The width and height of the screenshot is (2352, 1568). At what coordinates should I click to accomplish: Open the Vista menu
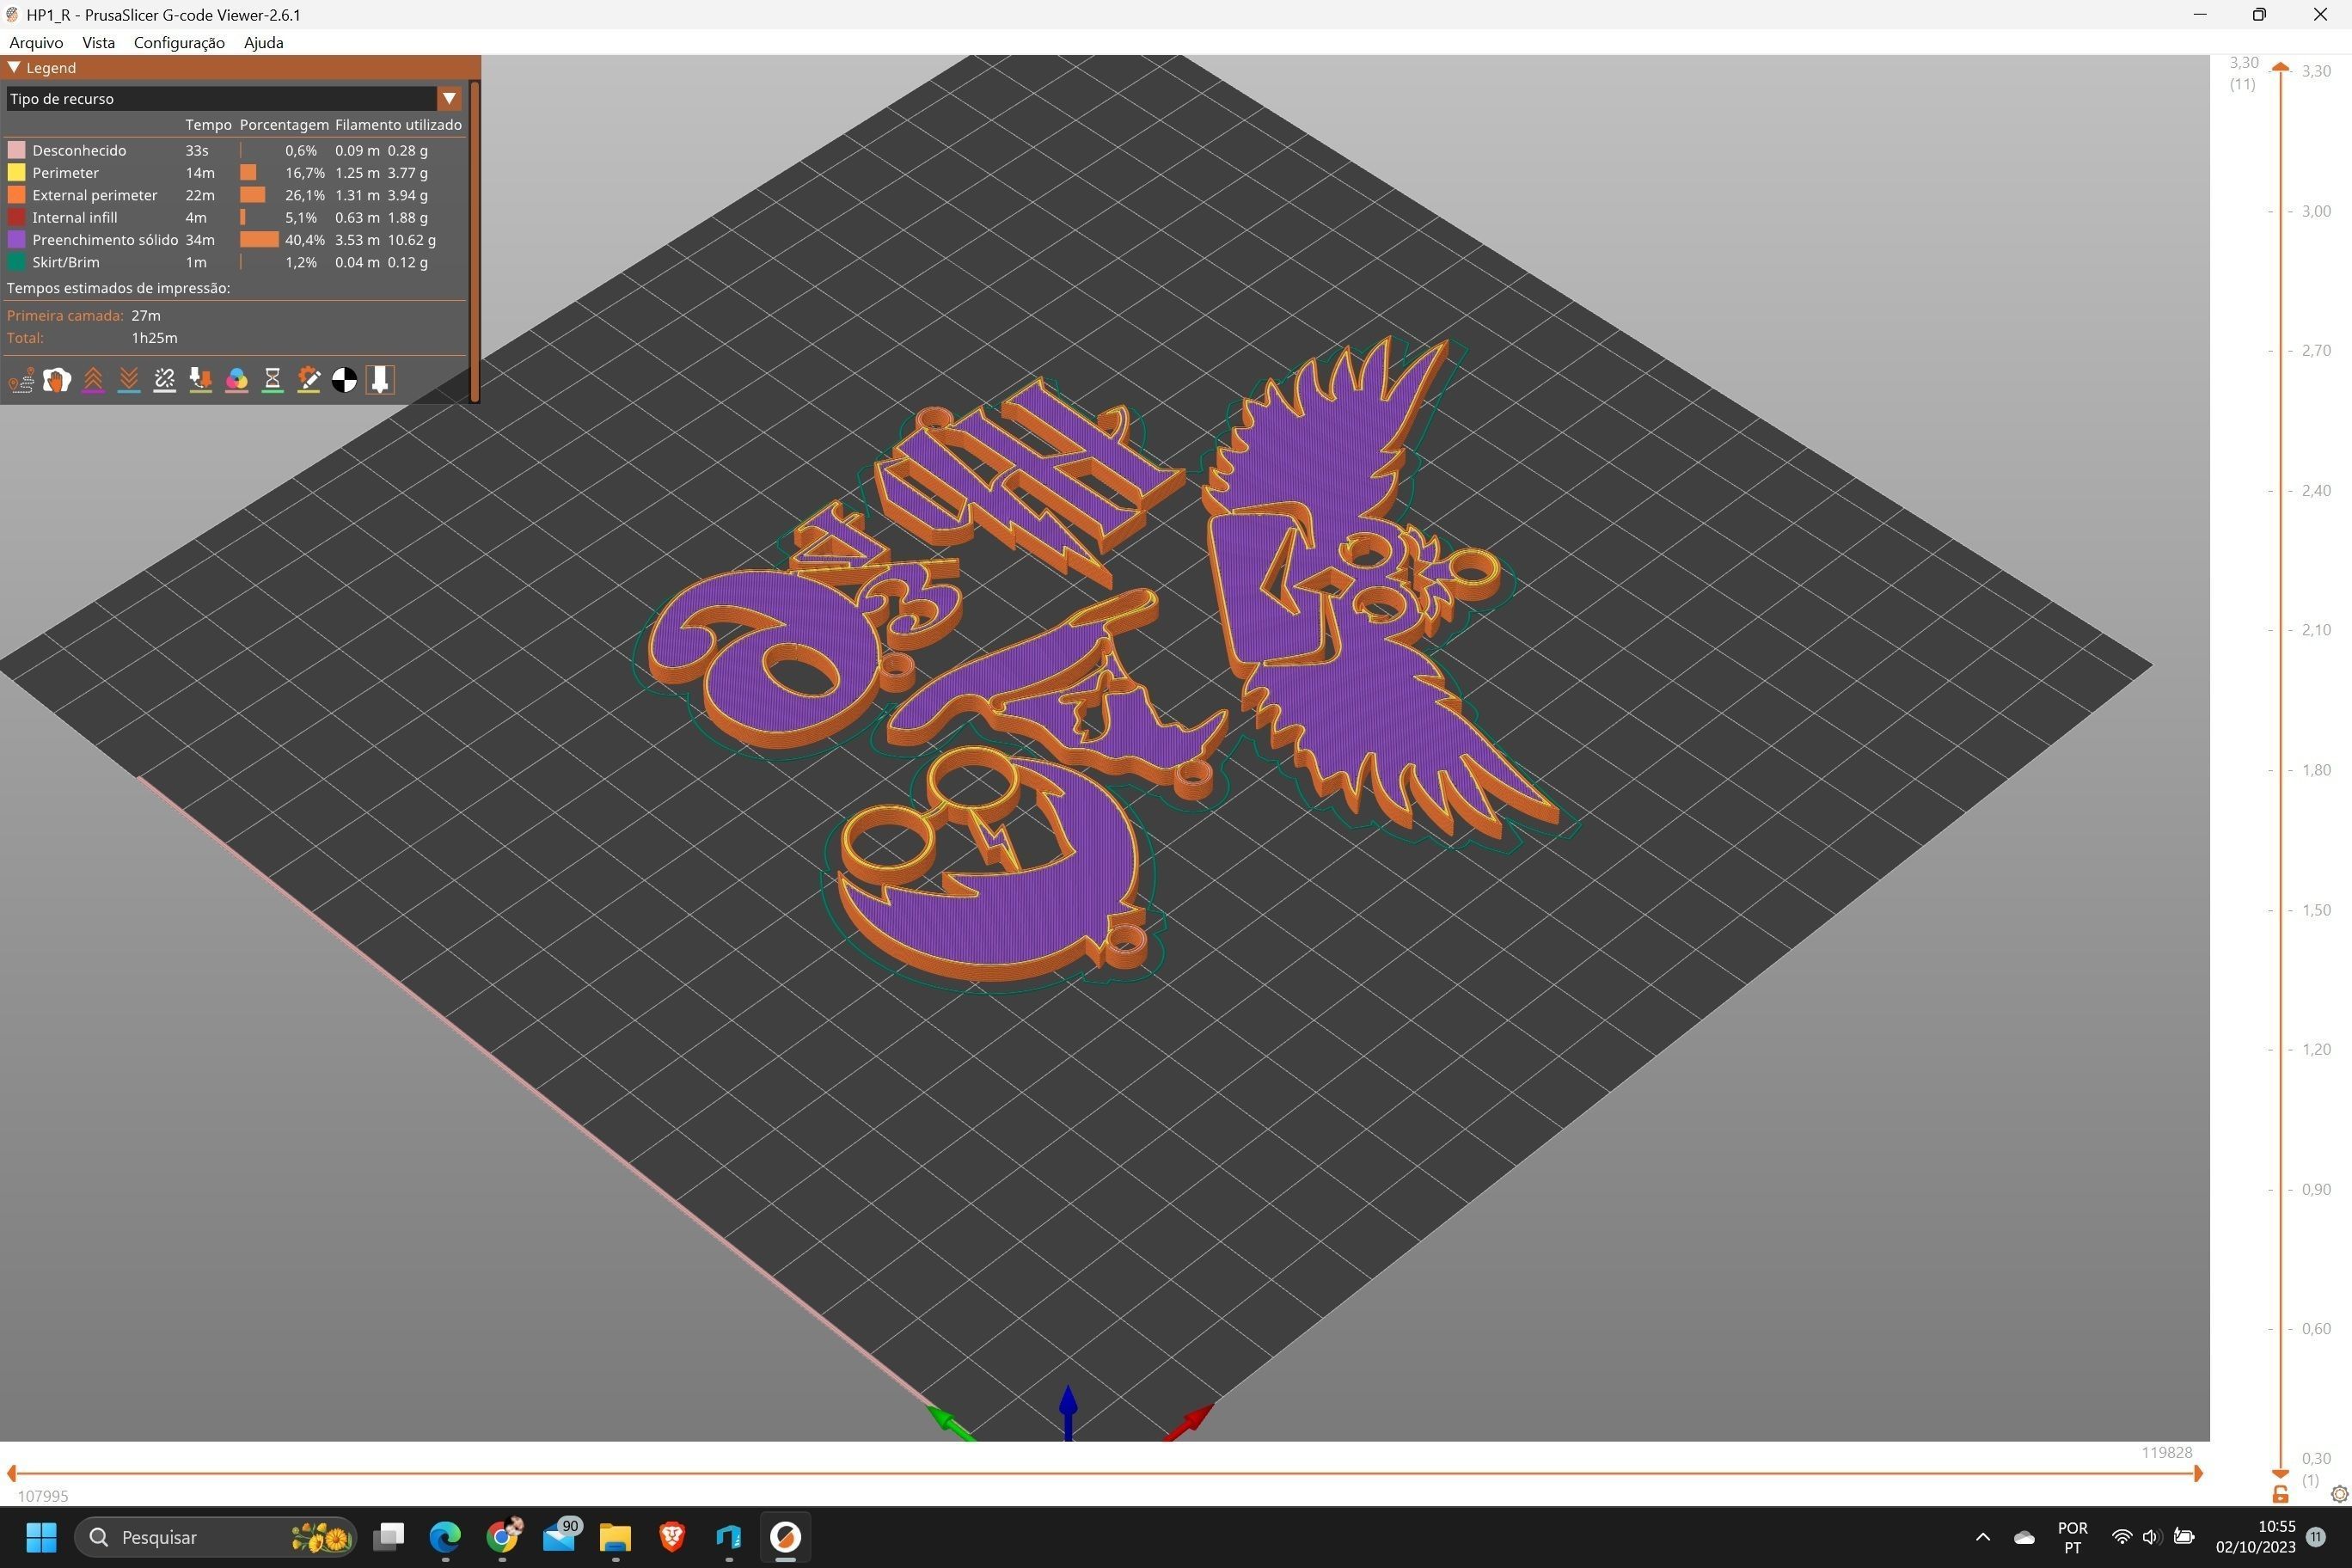[x=98, y=42]
